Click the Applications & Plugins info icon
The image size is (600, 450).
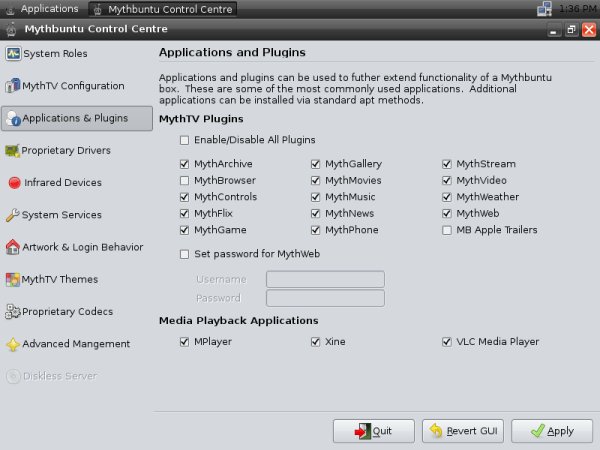(x=13, y=118)
